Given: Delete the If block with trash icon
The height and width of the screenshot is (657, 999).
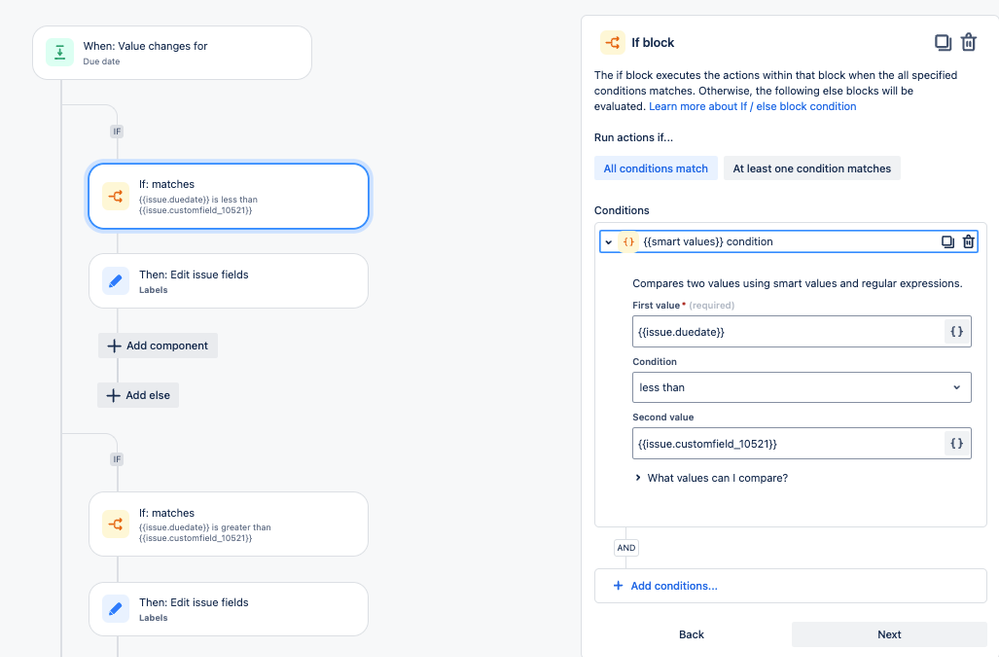Looking at the screenshot, I should (x=968, y=43).
